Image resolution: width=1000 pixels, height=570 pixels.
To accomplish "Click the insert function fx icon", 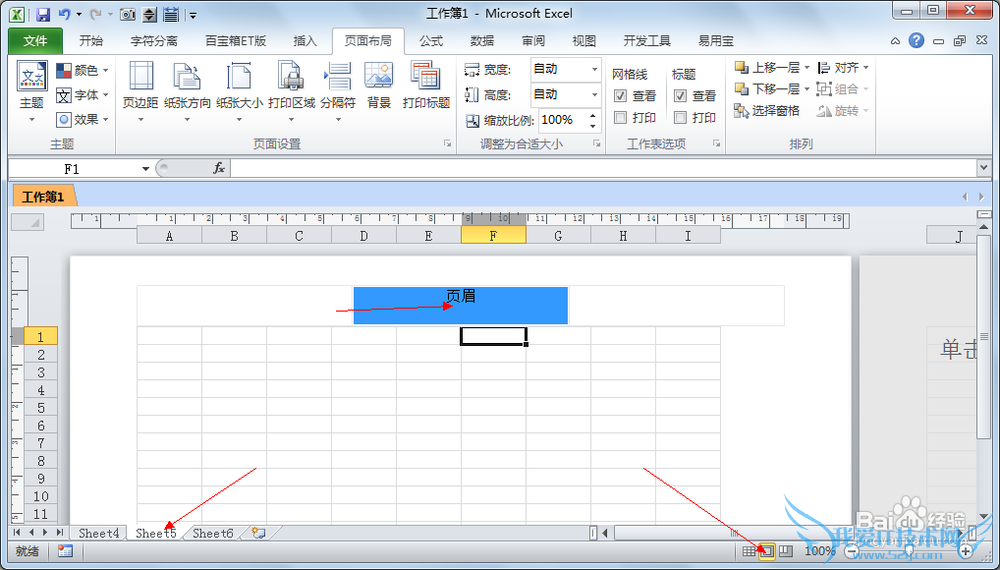I will [x=219, y=168].
